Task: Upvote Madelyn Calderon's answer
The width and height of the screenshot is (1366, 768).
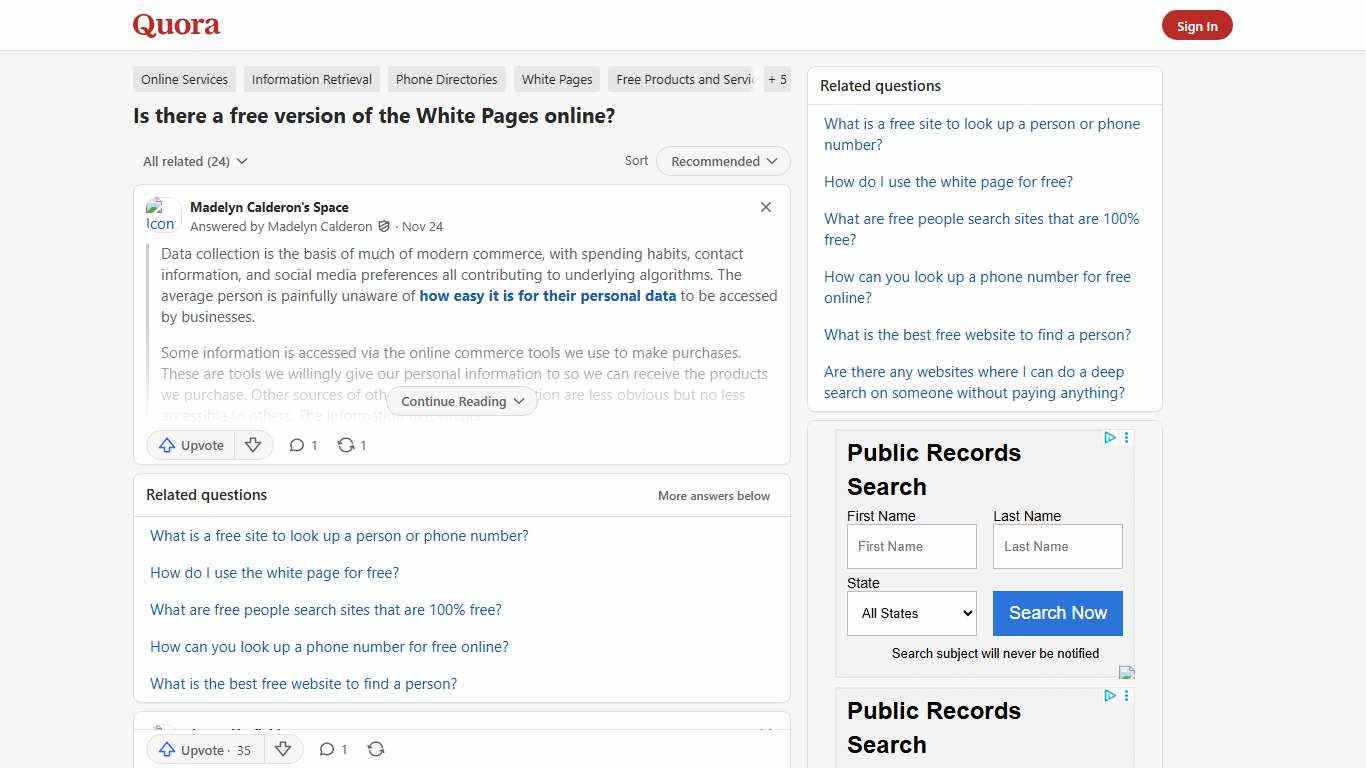Action: [x=190, y=445]
